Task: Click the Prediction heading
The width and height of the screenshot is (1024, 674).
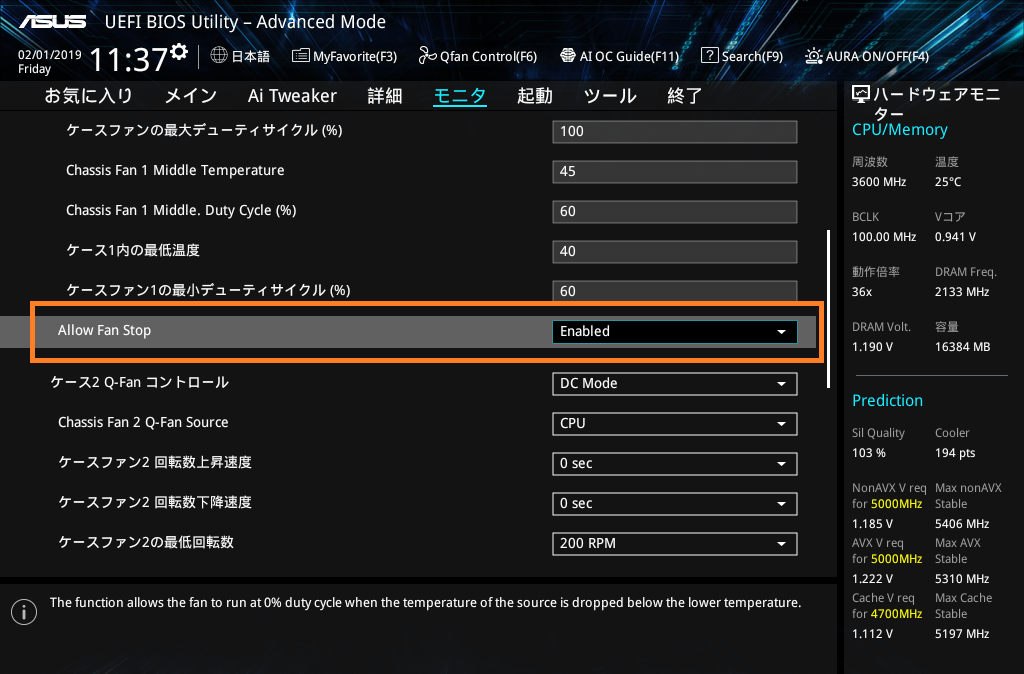Action: (888, 400)
